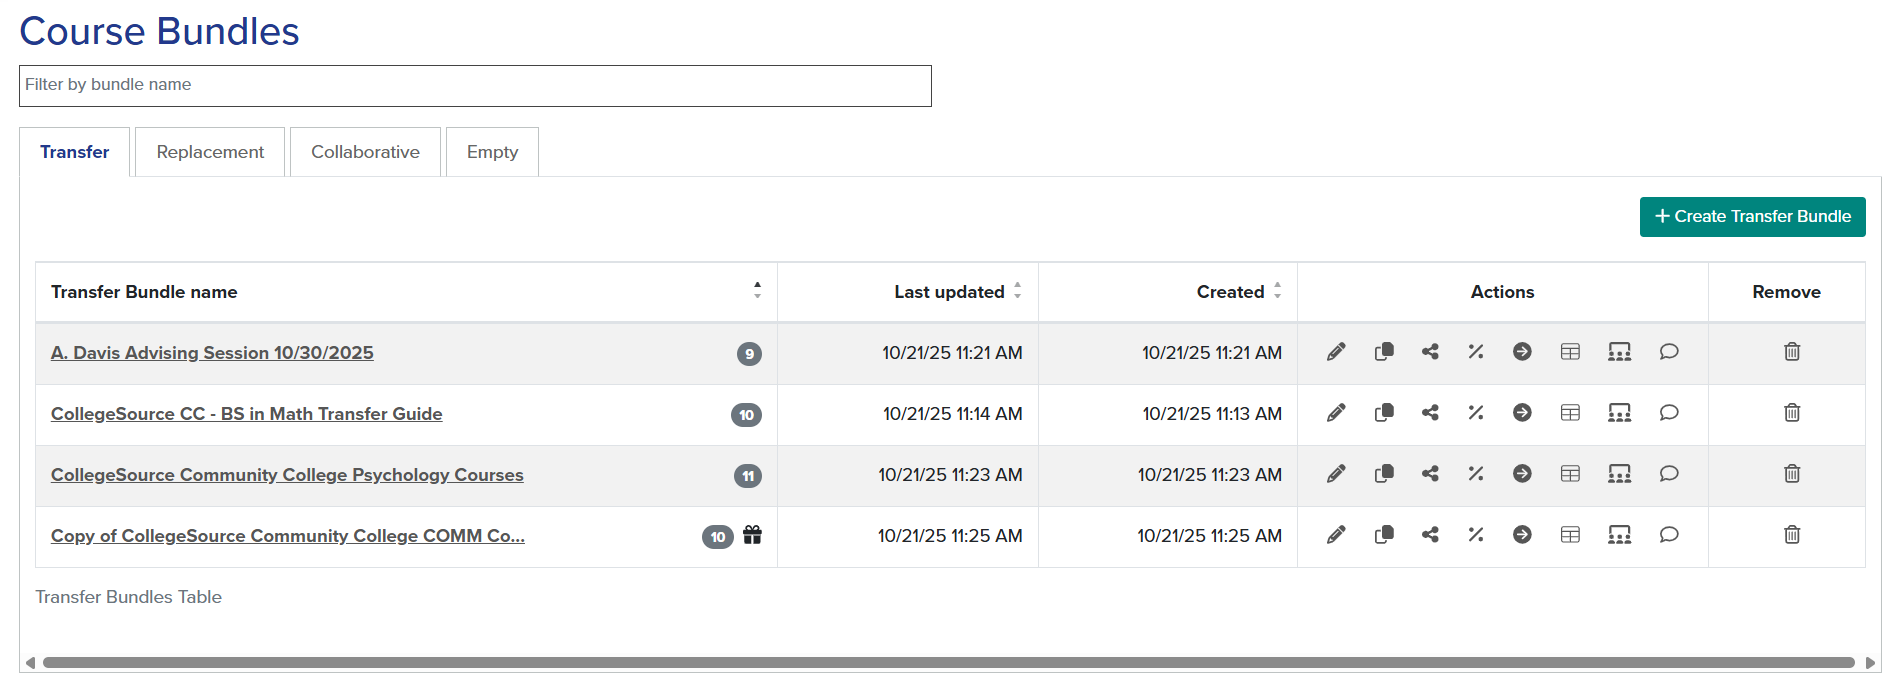This screenshot has width=1890, height=682.
Task: Click percent icon in A. Davis Advising row
Action: tap(1476, 352)
